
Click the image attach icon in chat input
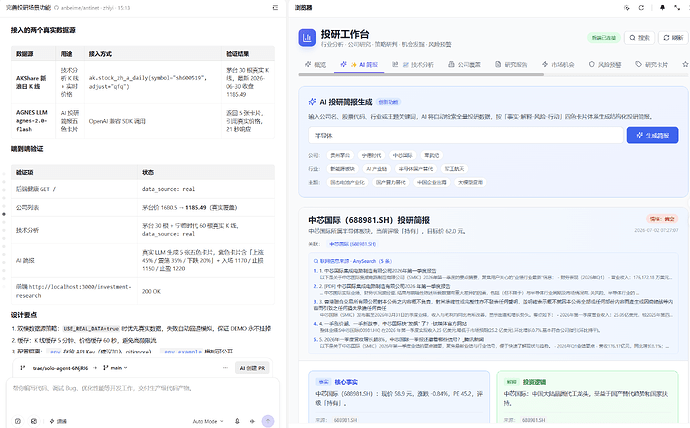tap(34, 421)
